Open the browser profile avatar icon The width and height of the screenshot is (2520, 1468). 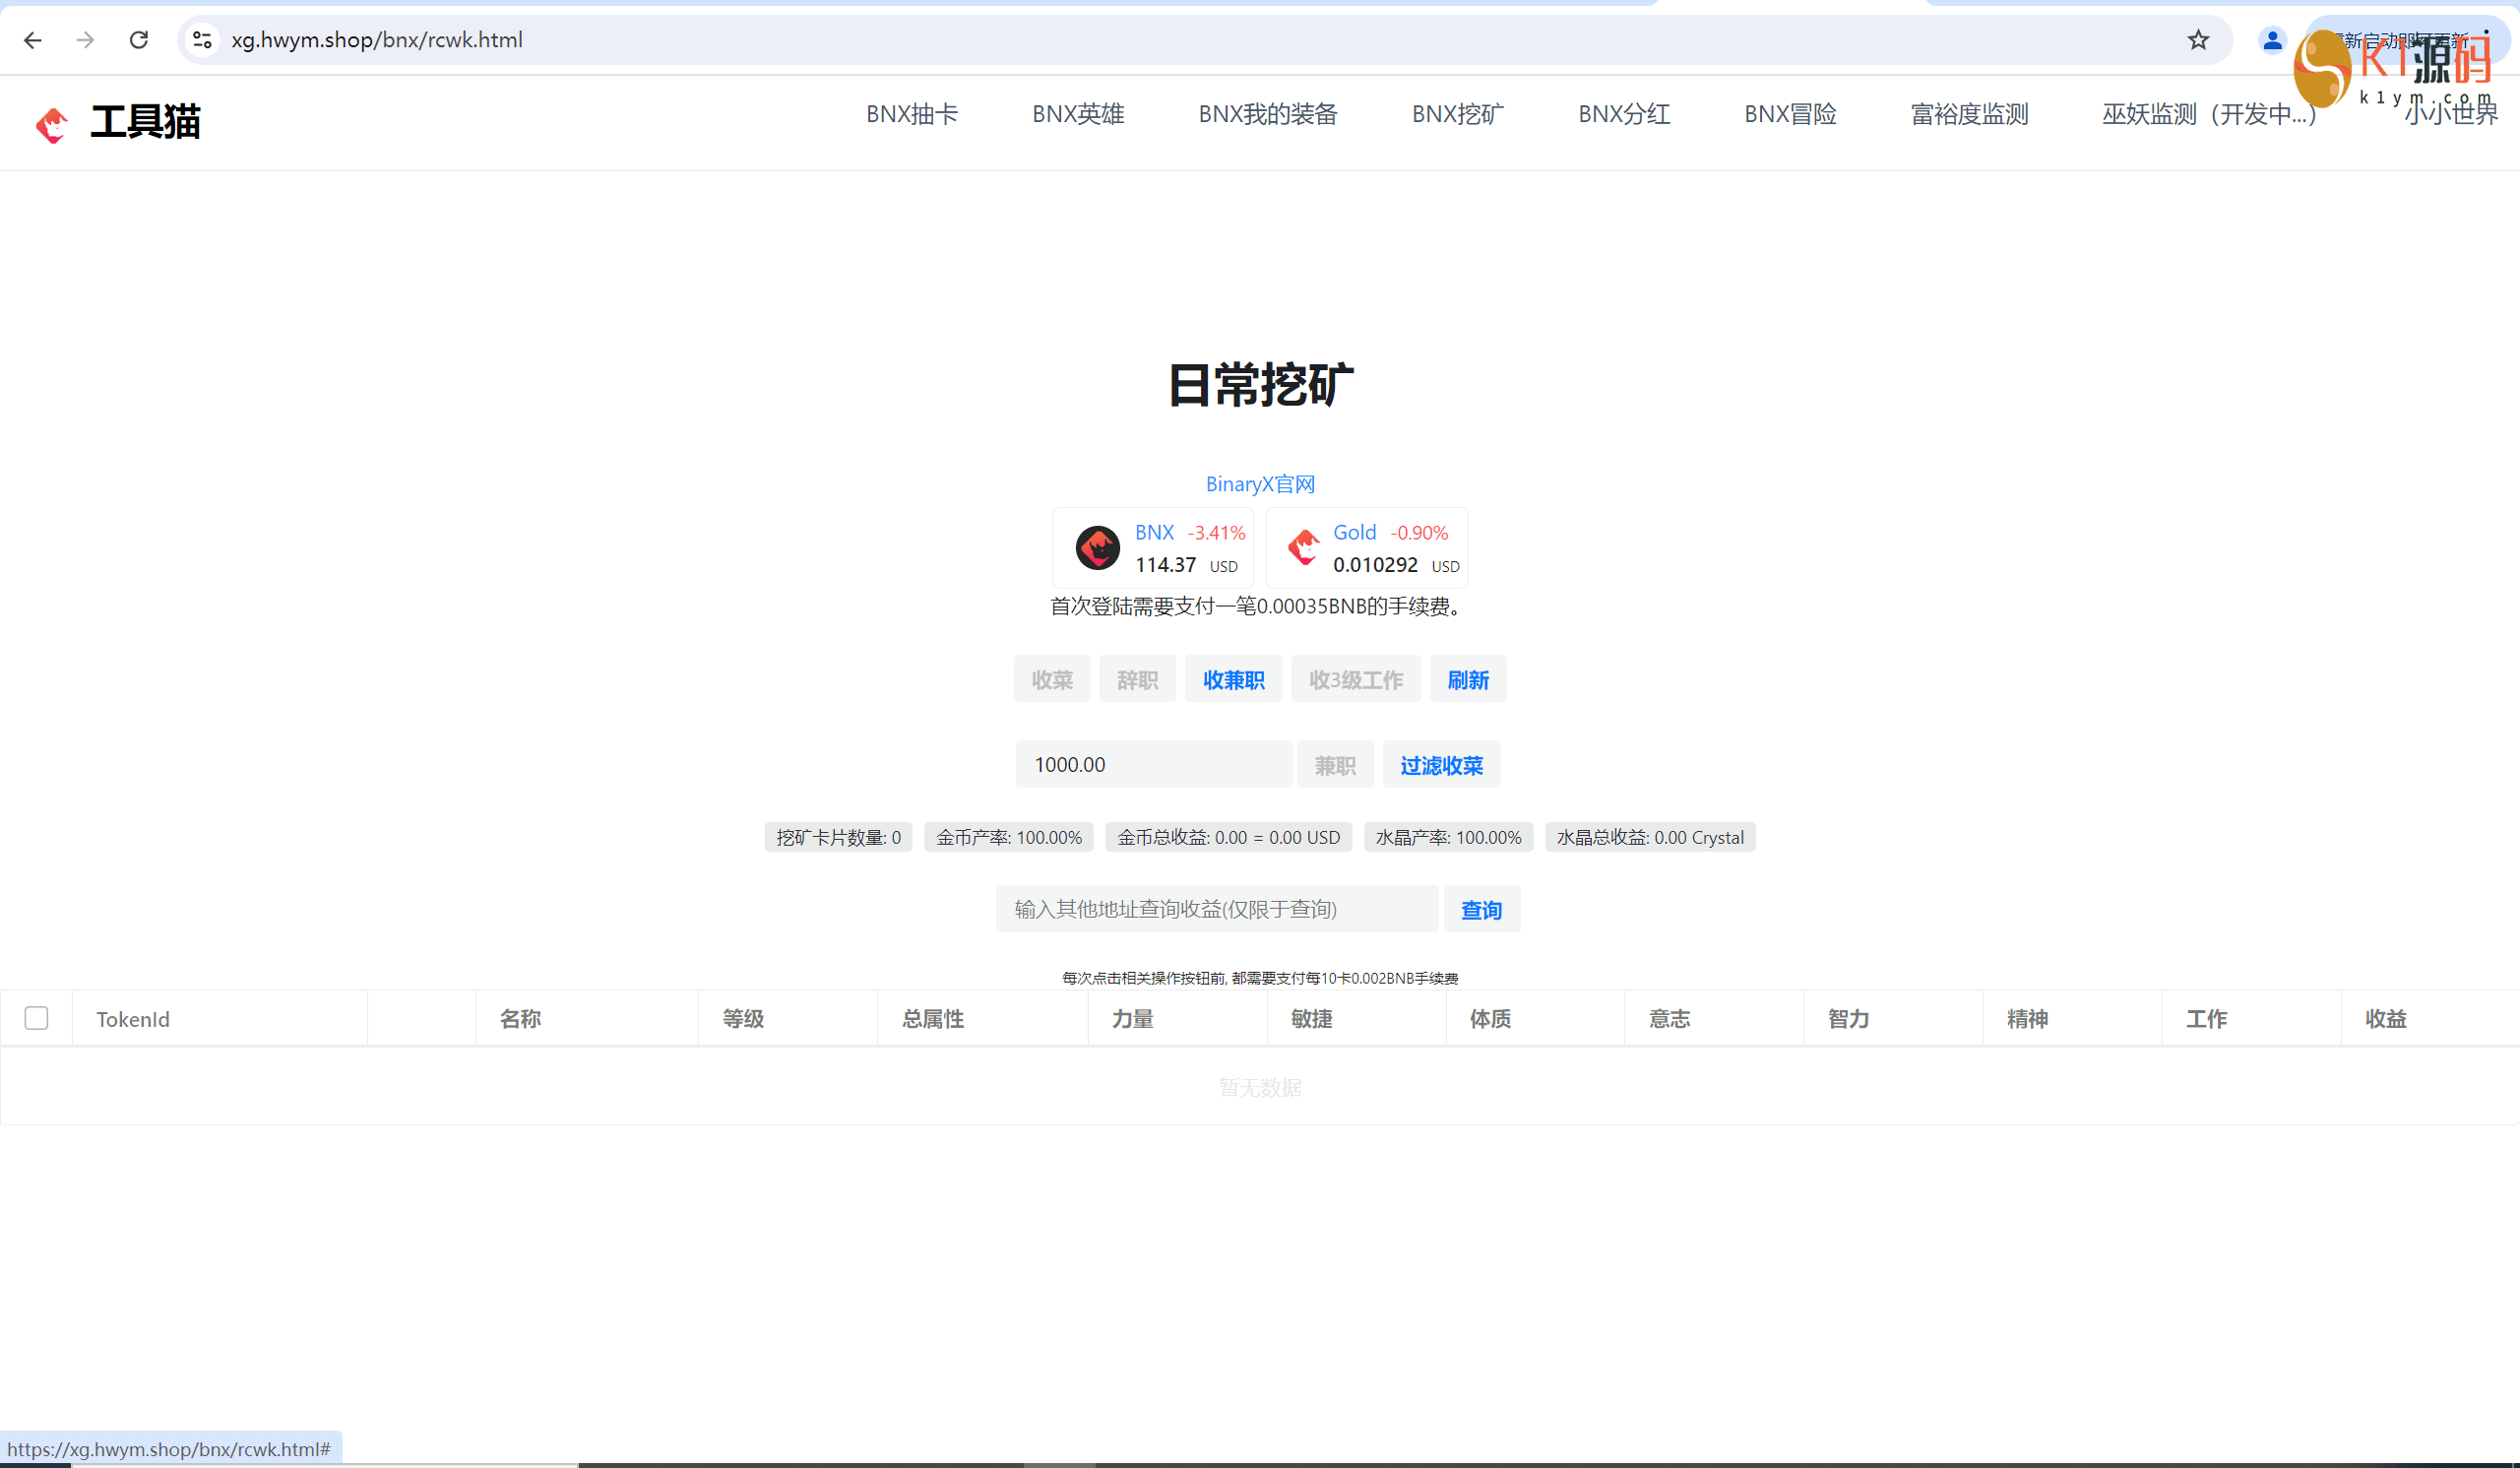2272,40
